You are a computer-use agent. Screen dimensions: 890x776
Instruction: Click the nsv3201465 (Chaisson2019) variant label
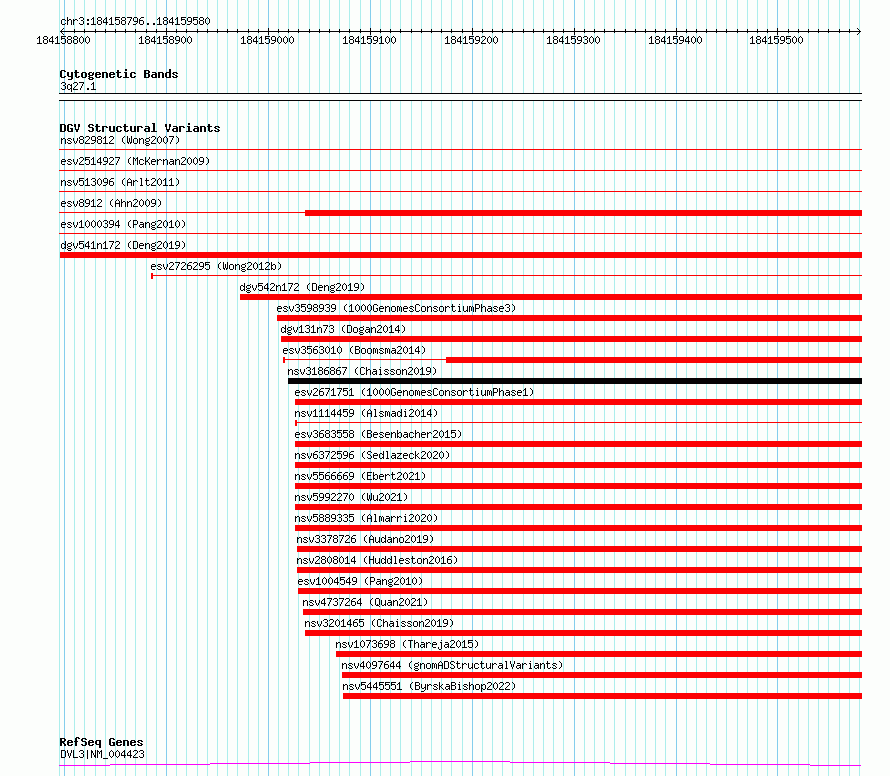tap(379, 623)
